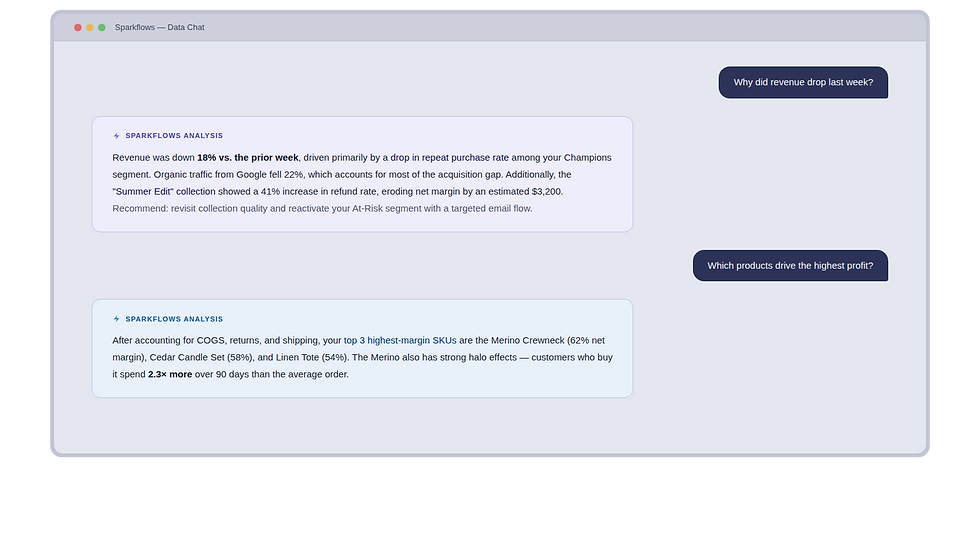Click the yellow minimize dot in the title bar
The image size is (980, 545).
(90, 27)
